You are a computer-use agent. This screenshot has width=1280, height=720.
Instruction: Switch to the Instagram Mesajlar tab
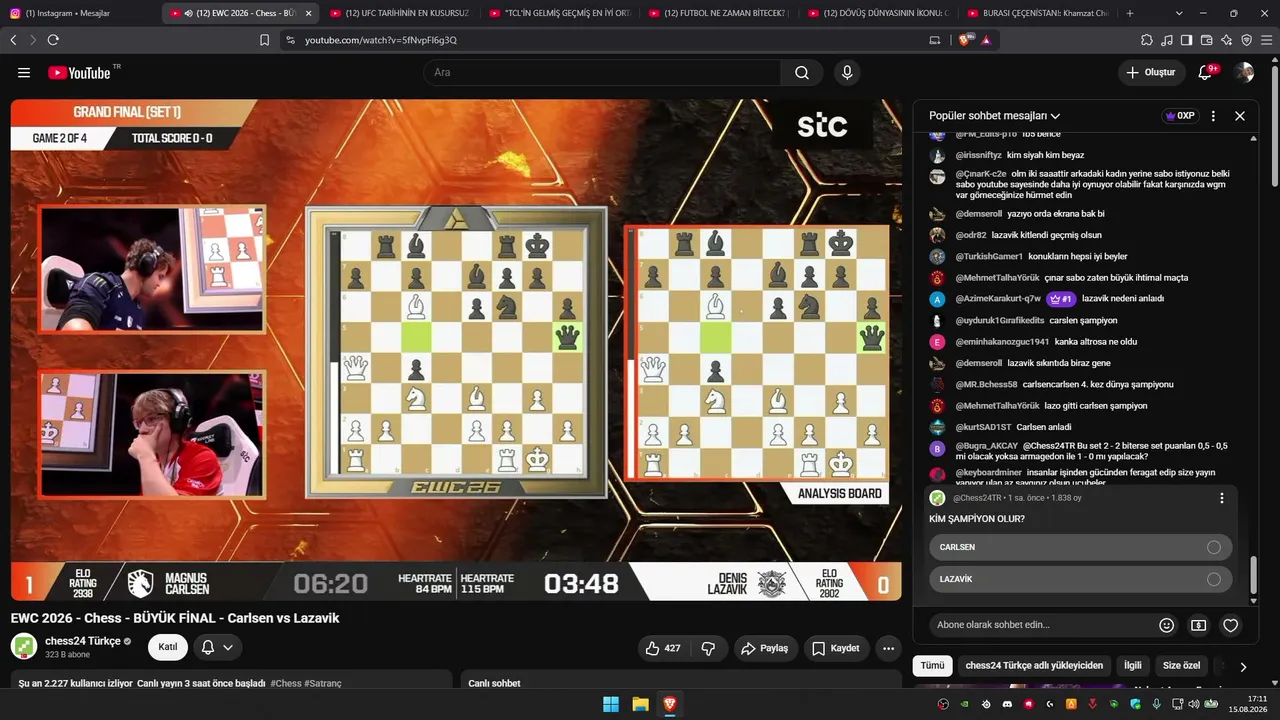(80, 13)
